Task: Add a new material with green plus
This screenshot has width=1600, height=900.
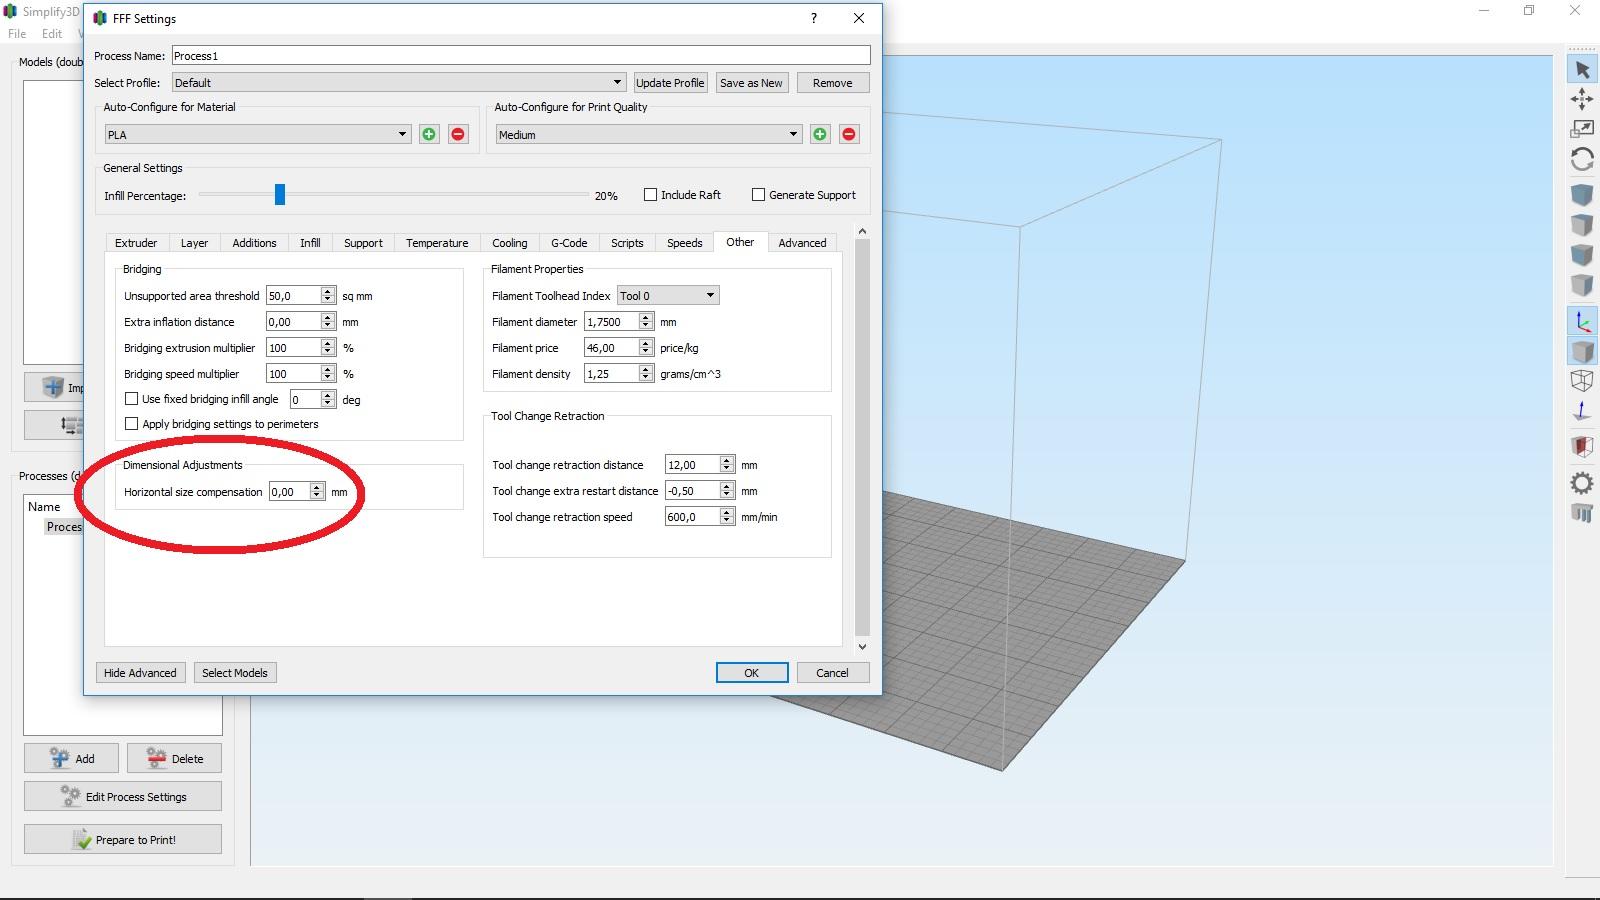Action: tap(429, 134)
